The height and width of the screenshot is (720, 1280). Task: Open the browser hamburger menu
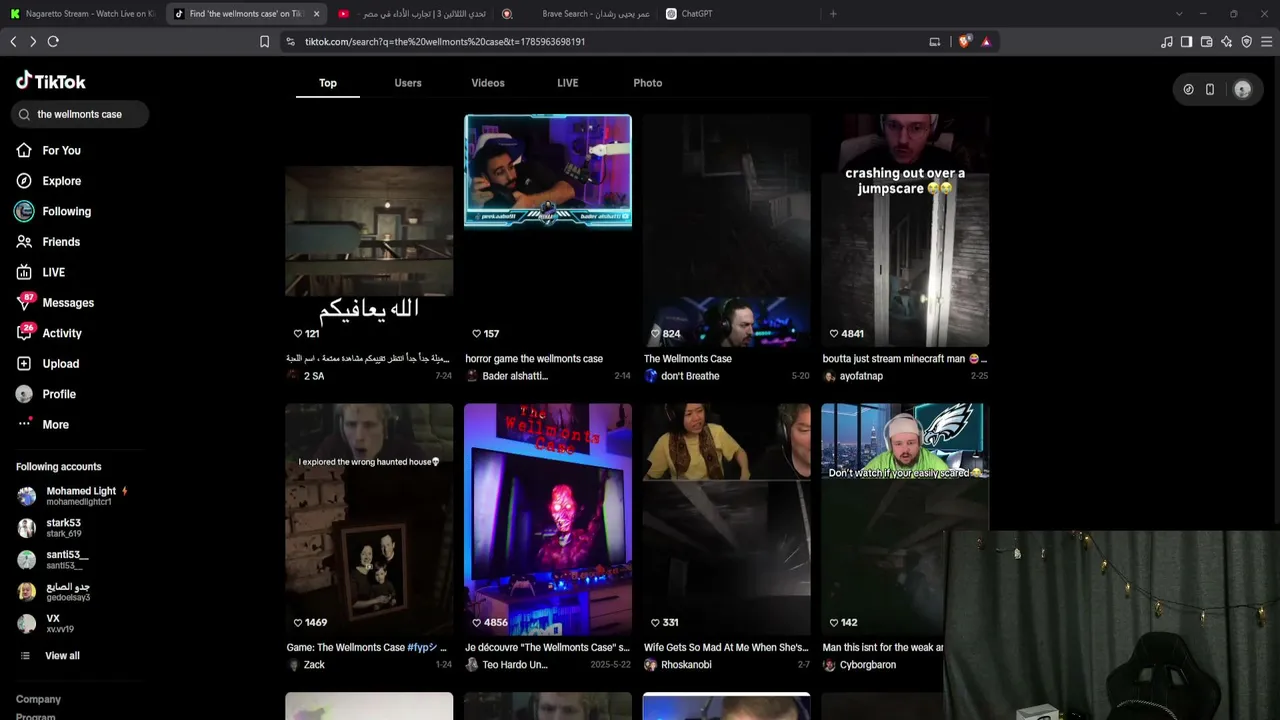(1266, 42)
